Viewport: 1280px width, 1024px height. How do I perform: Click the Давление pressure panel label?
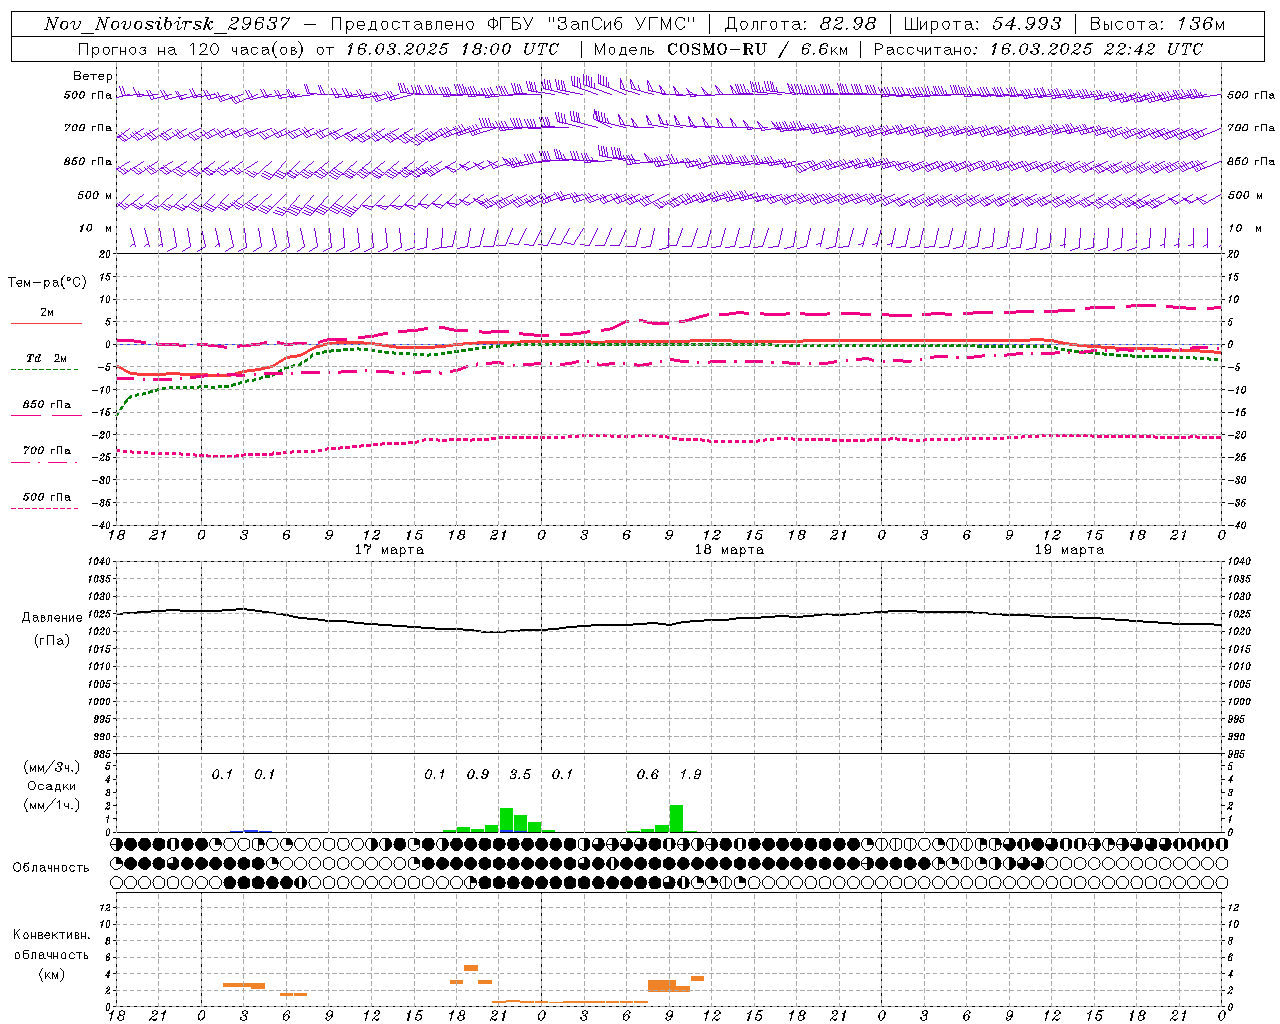[x=52, y=618]
